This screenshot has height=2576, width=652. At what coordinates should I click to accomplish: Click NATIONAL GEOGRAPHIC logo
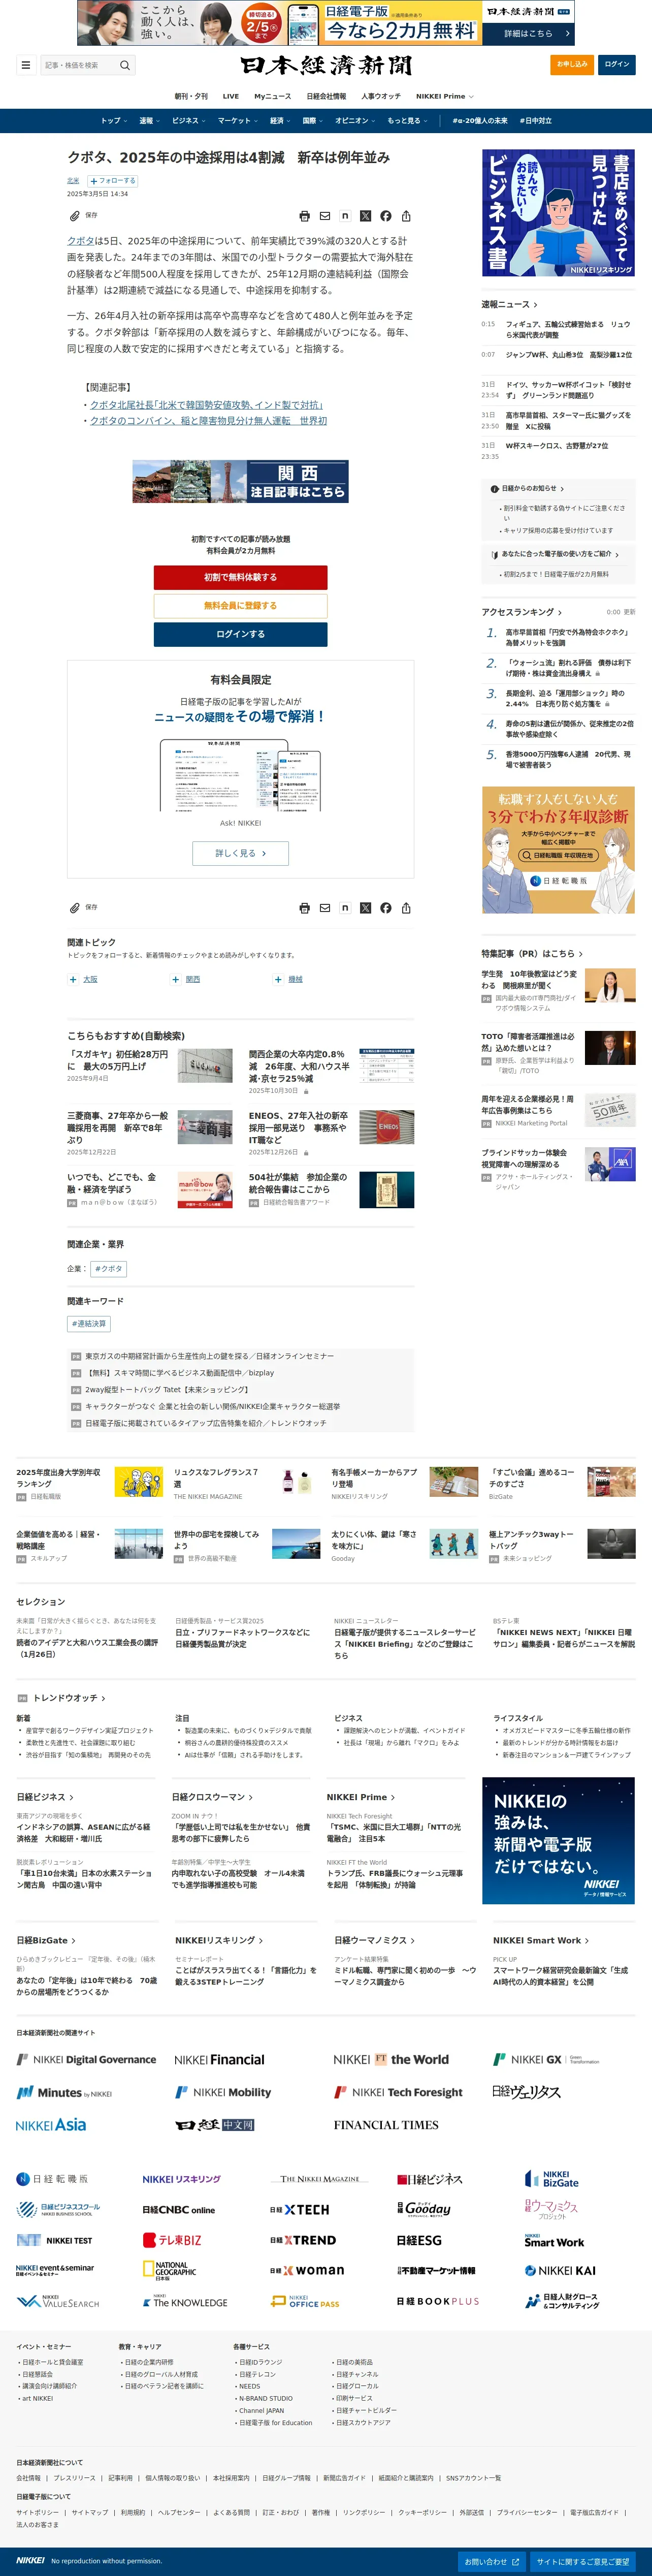(169, 2271)
